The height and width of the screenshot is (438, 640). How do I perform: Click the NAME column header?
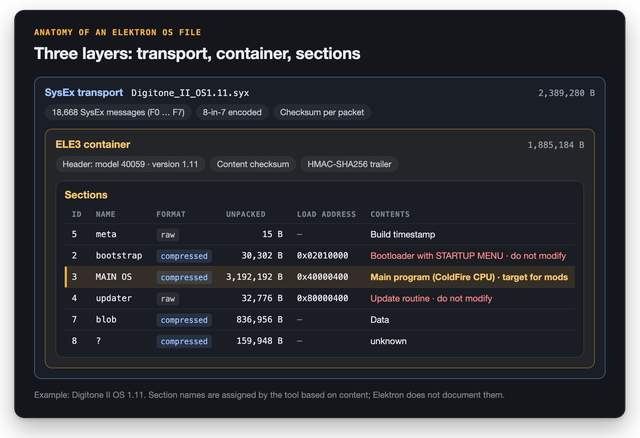[x=105, y=214]
